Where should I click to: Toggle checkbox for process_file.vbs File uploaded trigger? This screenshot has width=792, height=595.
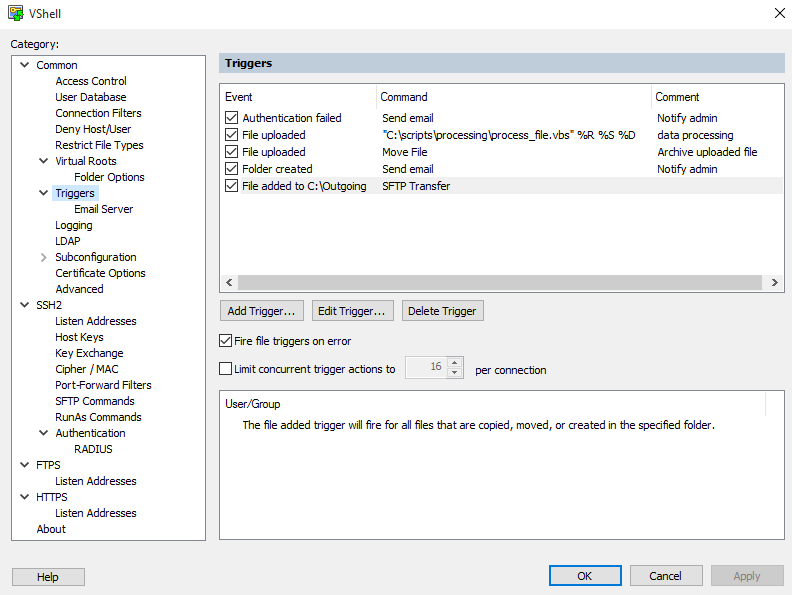click(x=231, y=135)
